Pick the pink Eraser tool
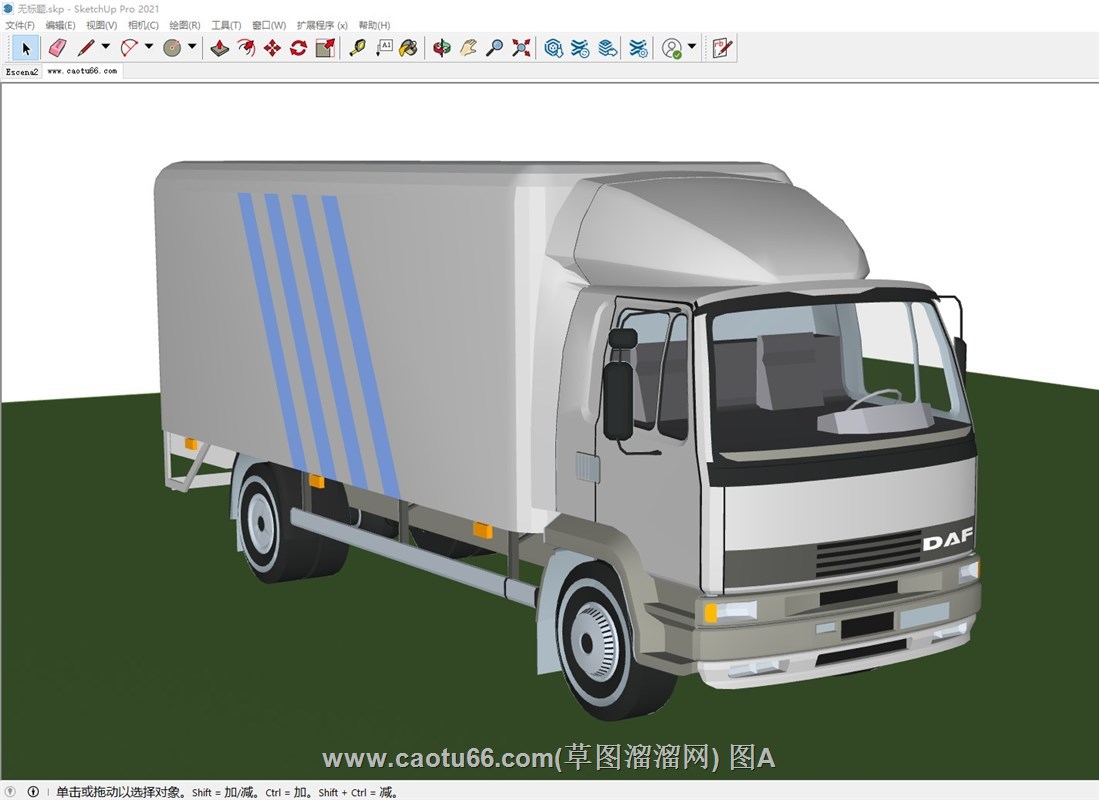Screen dimensions: 1099x800 [57, 48]
